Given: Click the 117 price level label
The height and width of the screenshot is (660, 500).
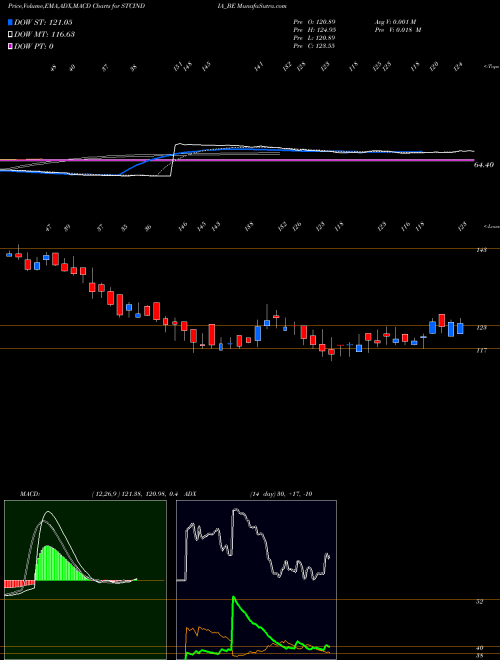Looking at the screenshot, I should pyautogui.click(x=481, y=350).
